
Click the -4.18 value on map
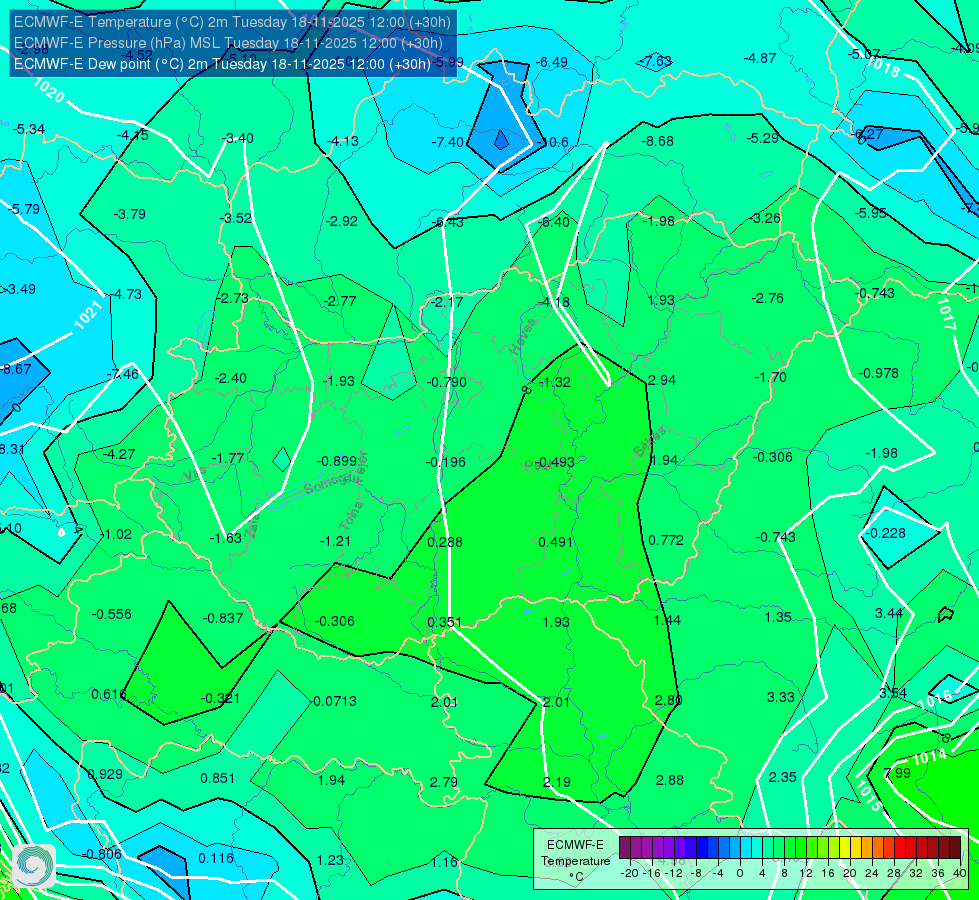[554, 302]
